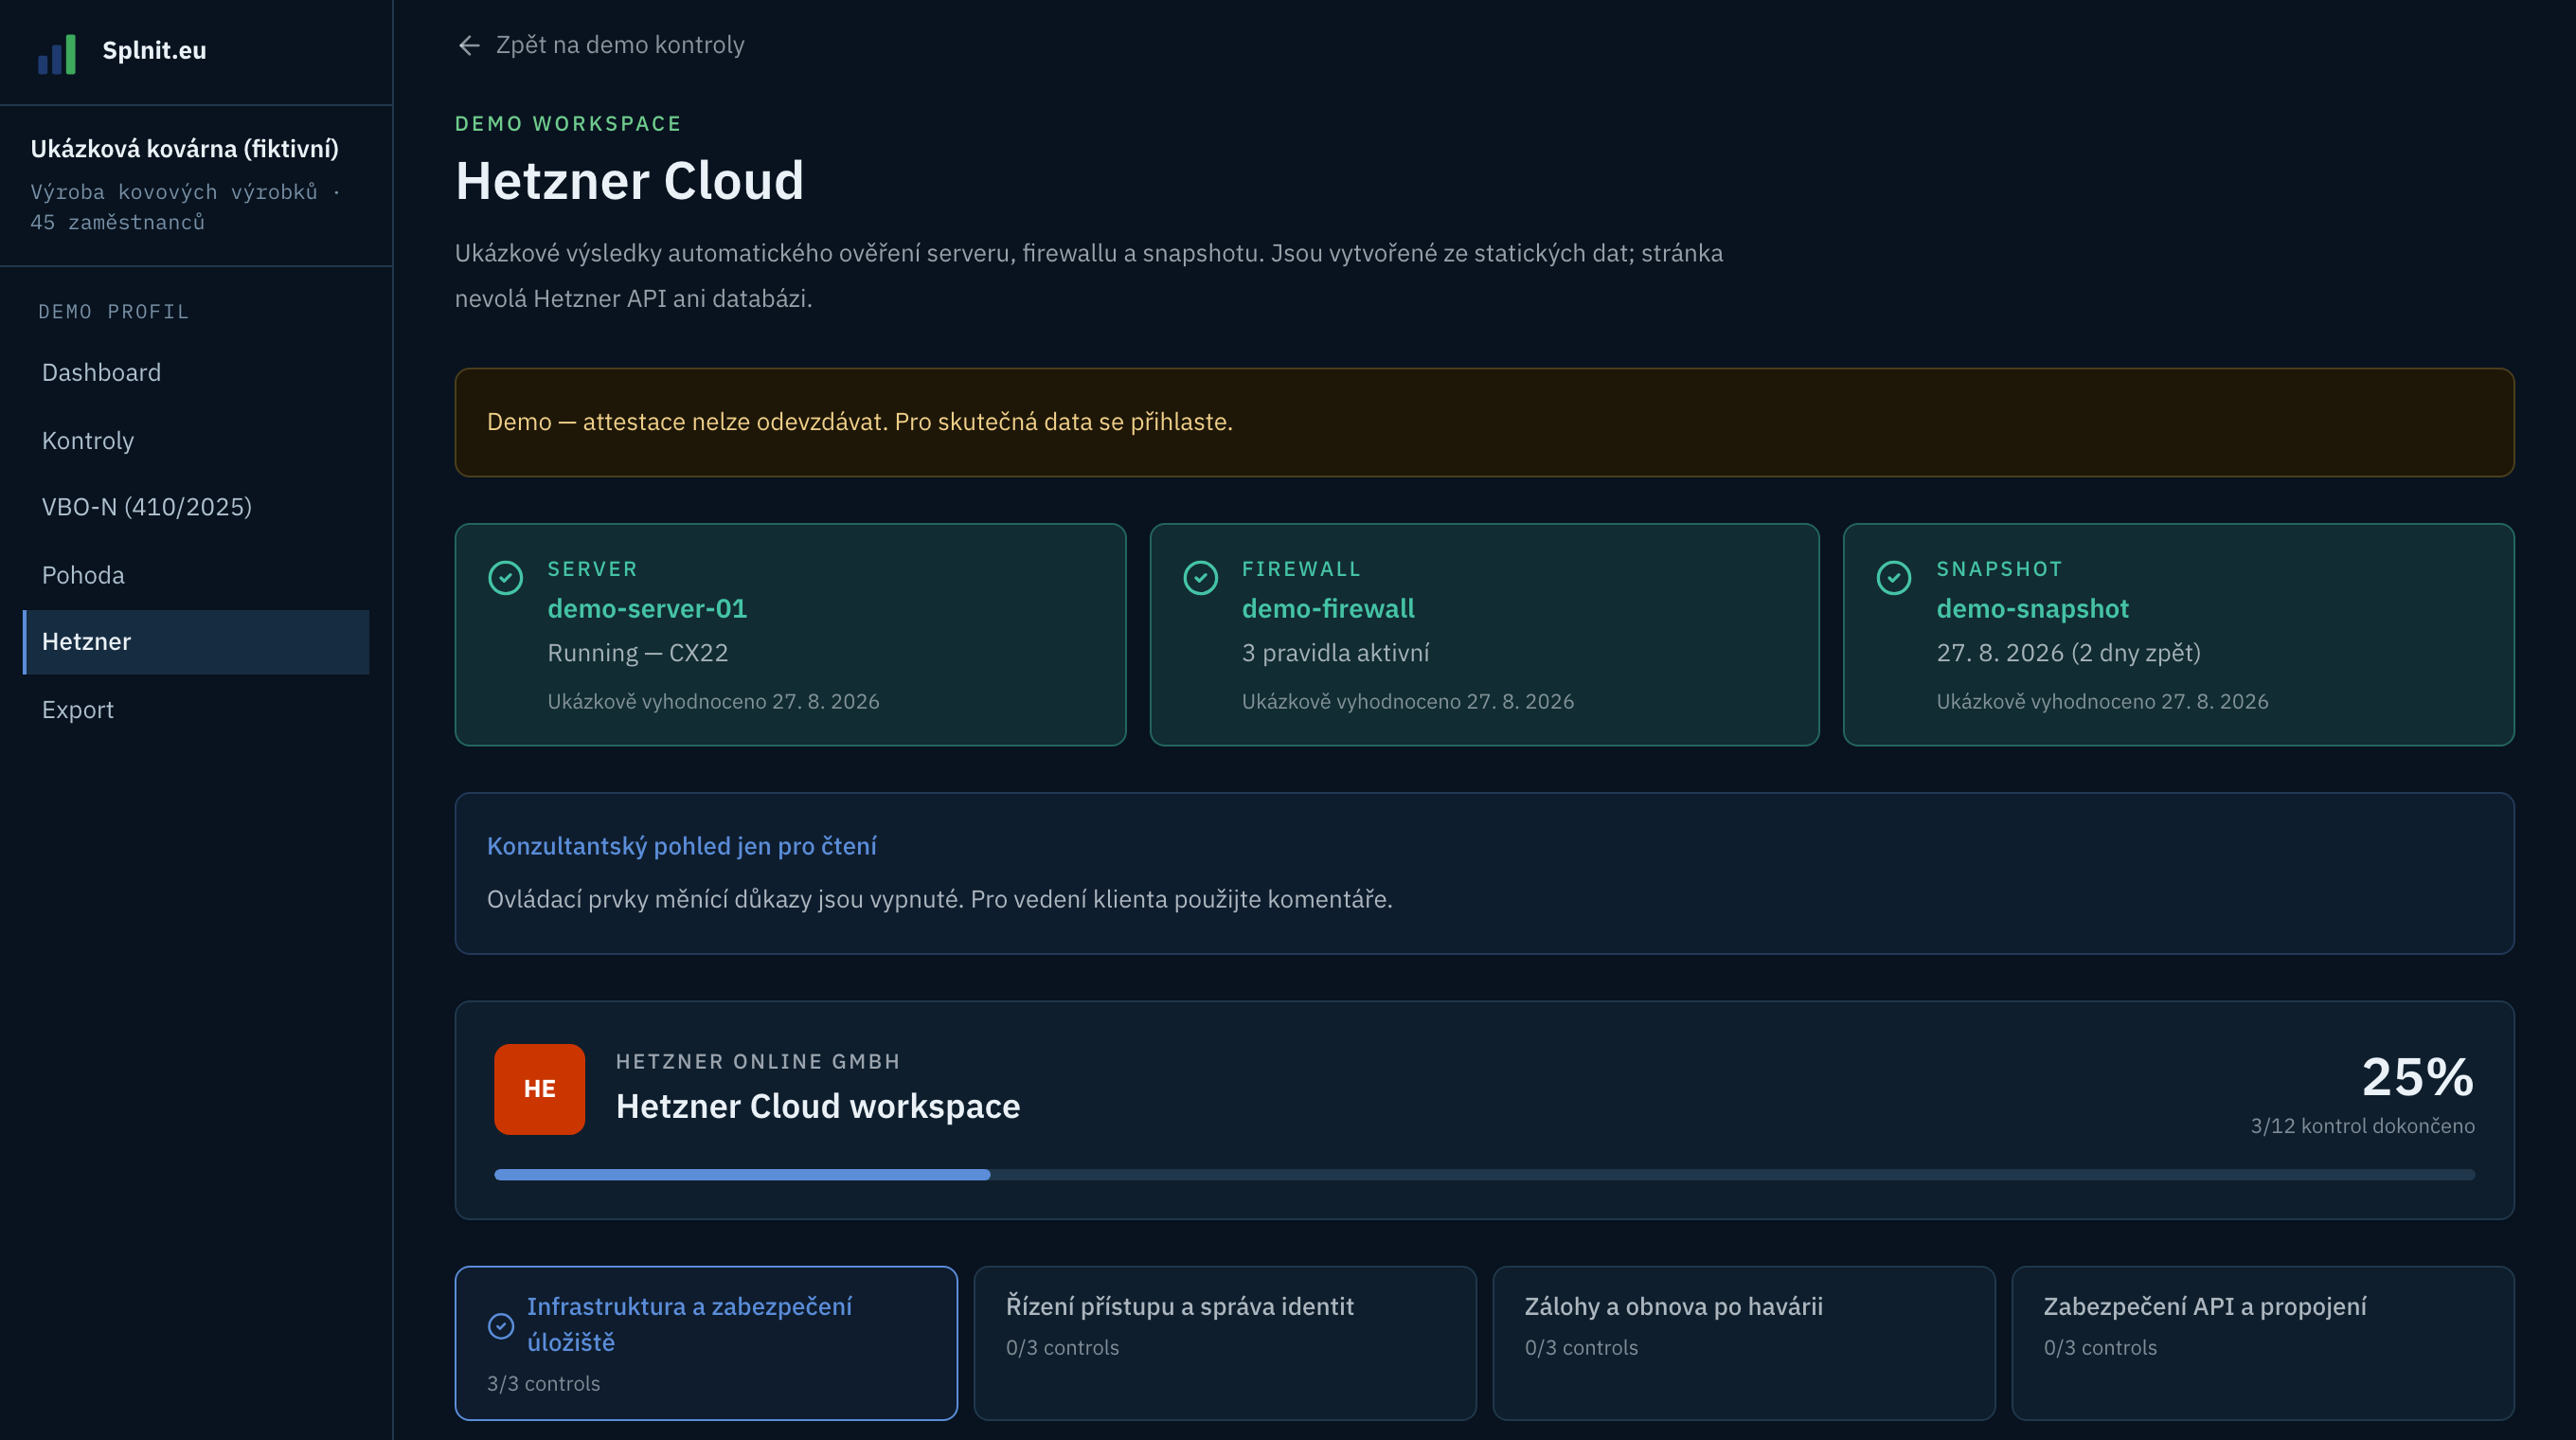Click the demo-server-01 card title

(647, 608)
